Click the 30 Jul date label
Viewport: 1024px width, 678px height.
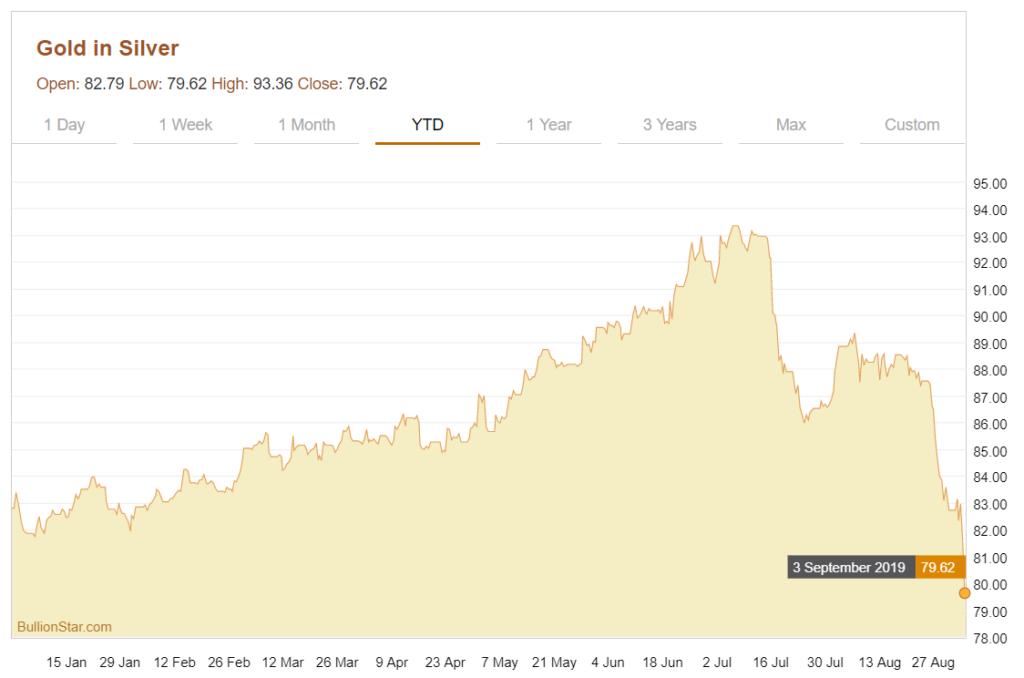point(825,662)
